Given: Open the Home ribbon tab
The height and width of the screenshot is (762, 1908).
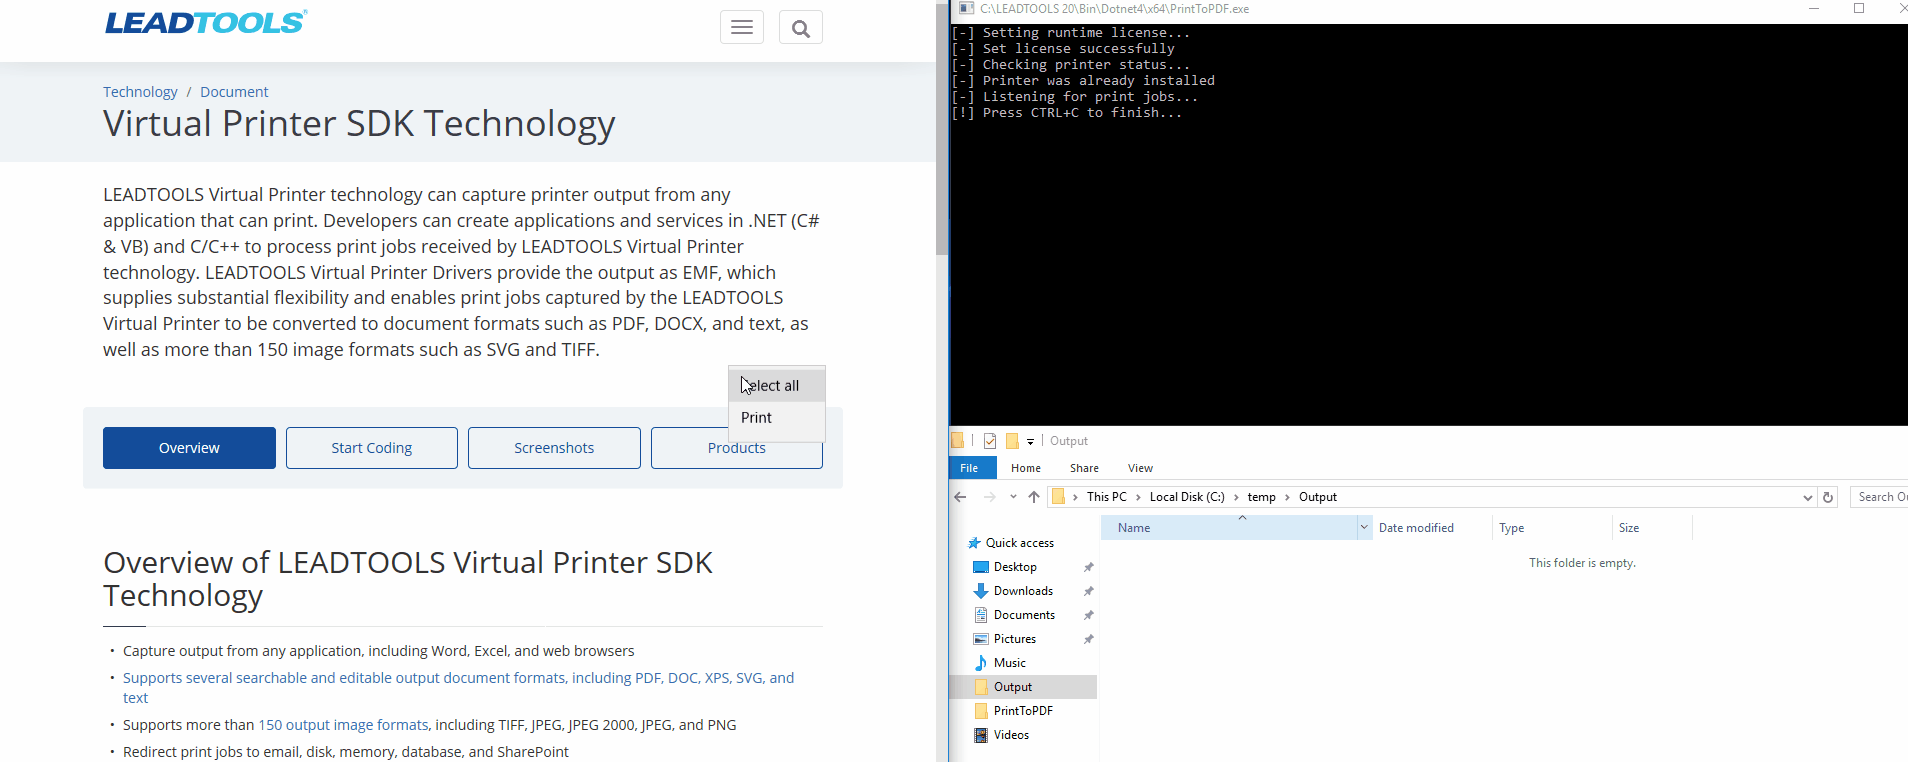Looking at the screenshot, I should click(x=1026, y=468).
